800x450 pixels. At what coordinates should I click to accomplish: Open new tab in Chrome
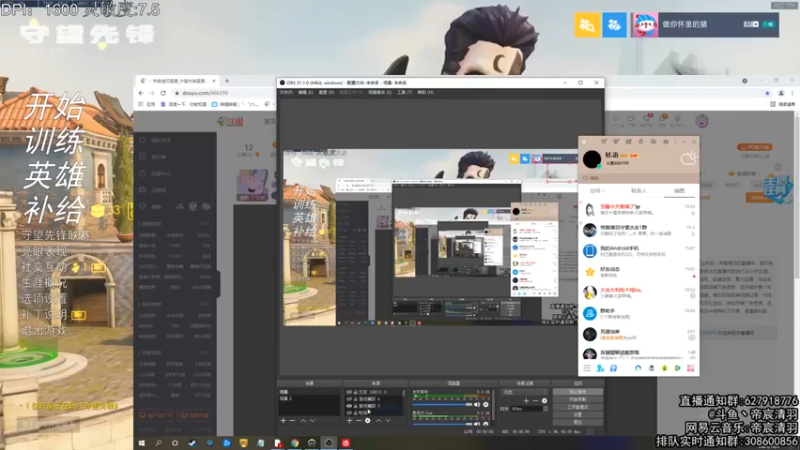tap(227, 81)
